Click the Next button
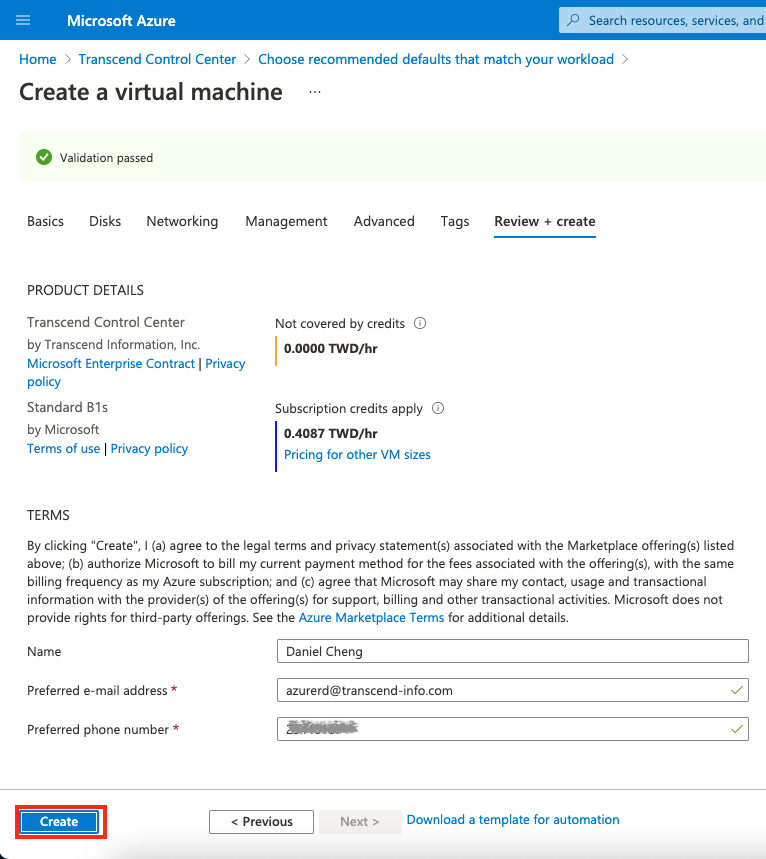The height and width of the screenshot is (859, 766). tap(360, 822)
